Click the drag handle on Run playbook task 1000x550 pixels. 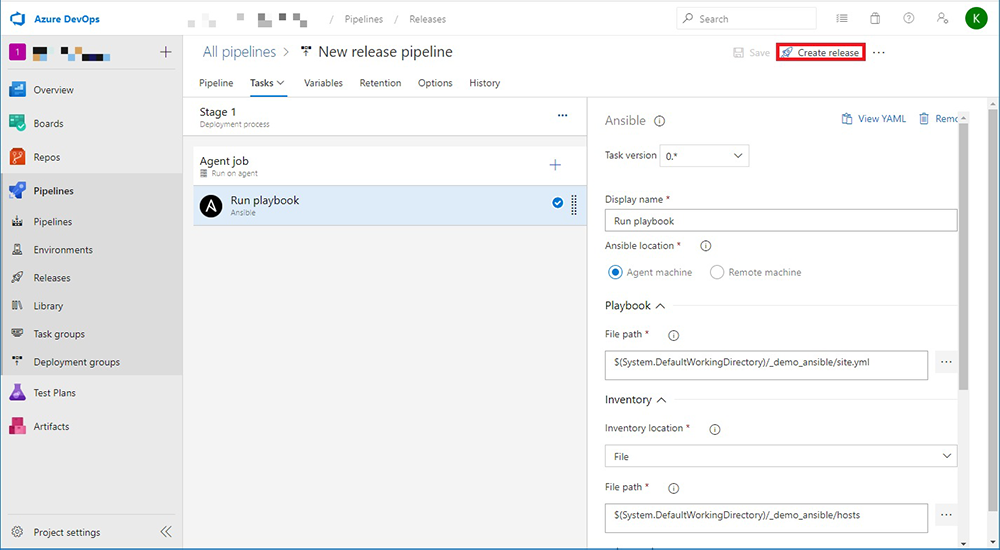pyautogui.click(x=574, y=204)
